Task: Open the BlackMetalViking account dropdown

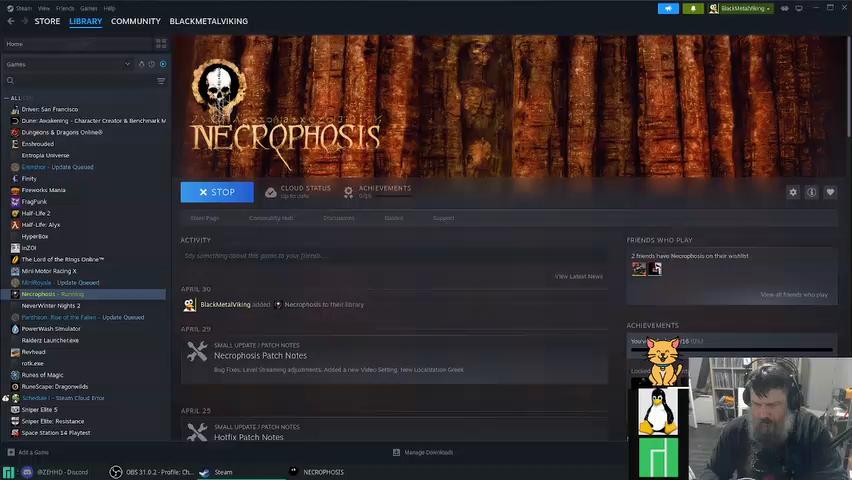Action: click(741, 9)
